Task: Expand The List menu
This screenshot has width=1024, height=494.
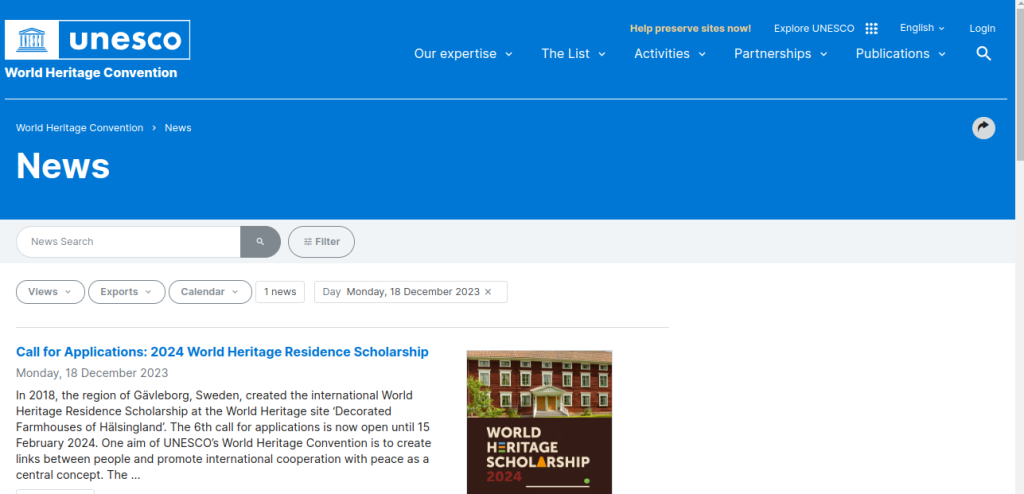Action: point(573,54)
